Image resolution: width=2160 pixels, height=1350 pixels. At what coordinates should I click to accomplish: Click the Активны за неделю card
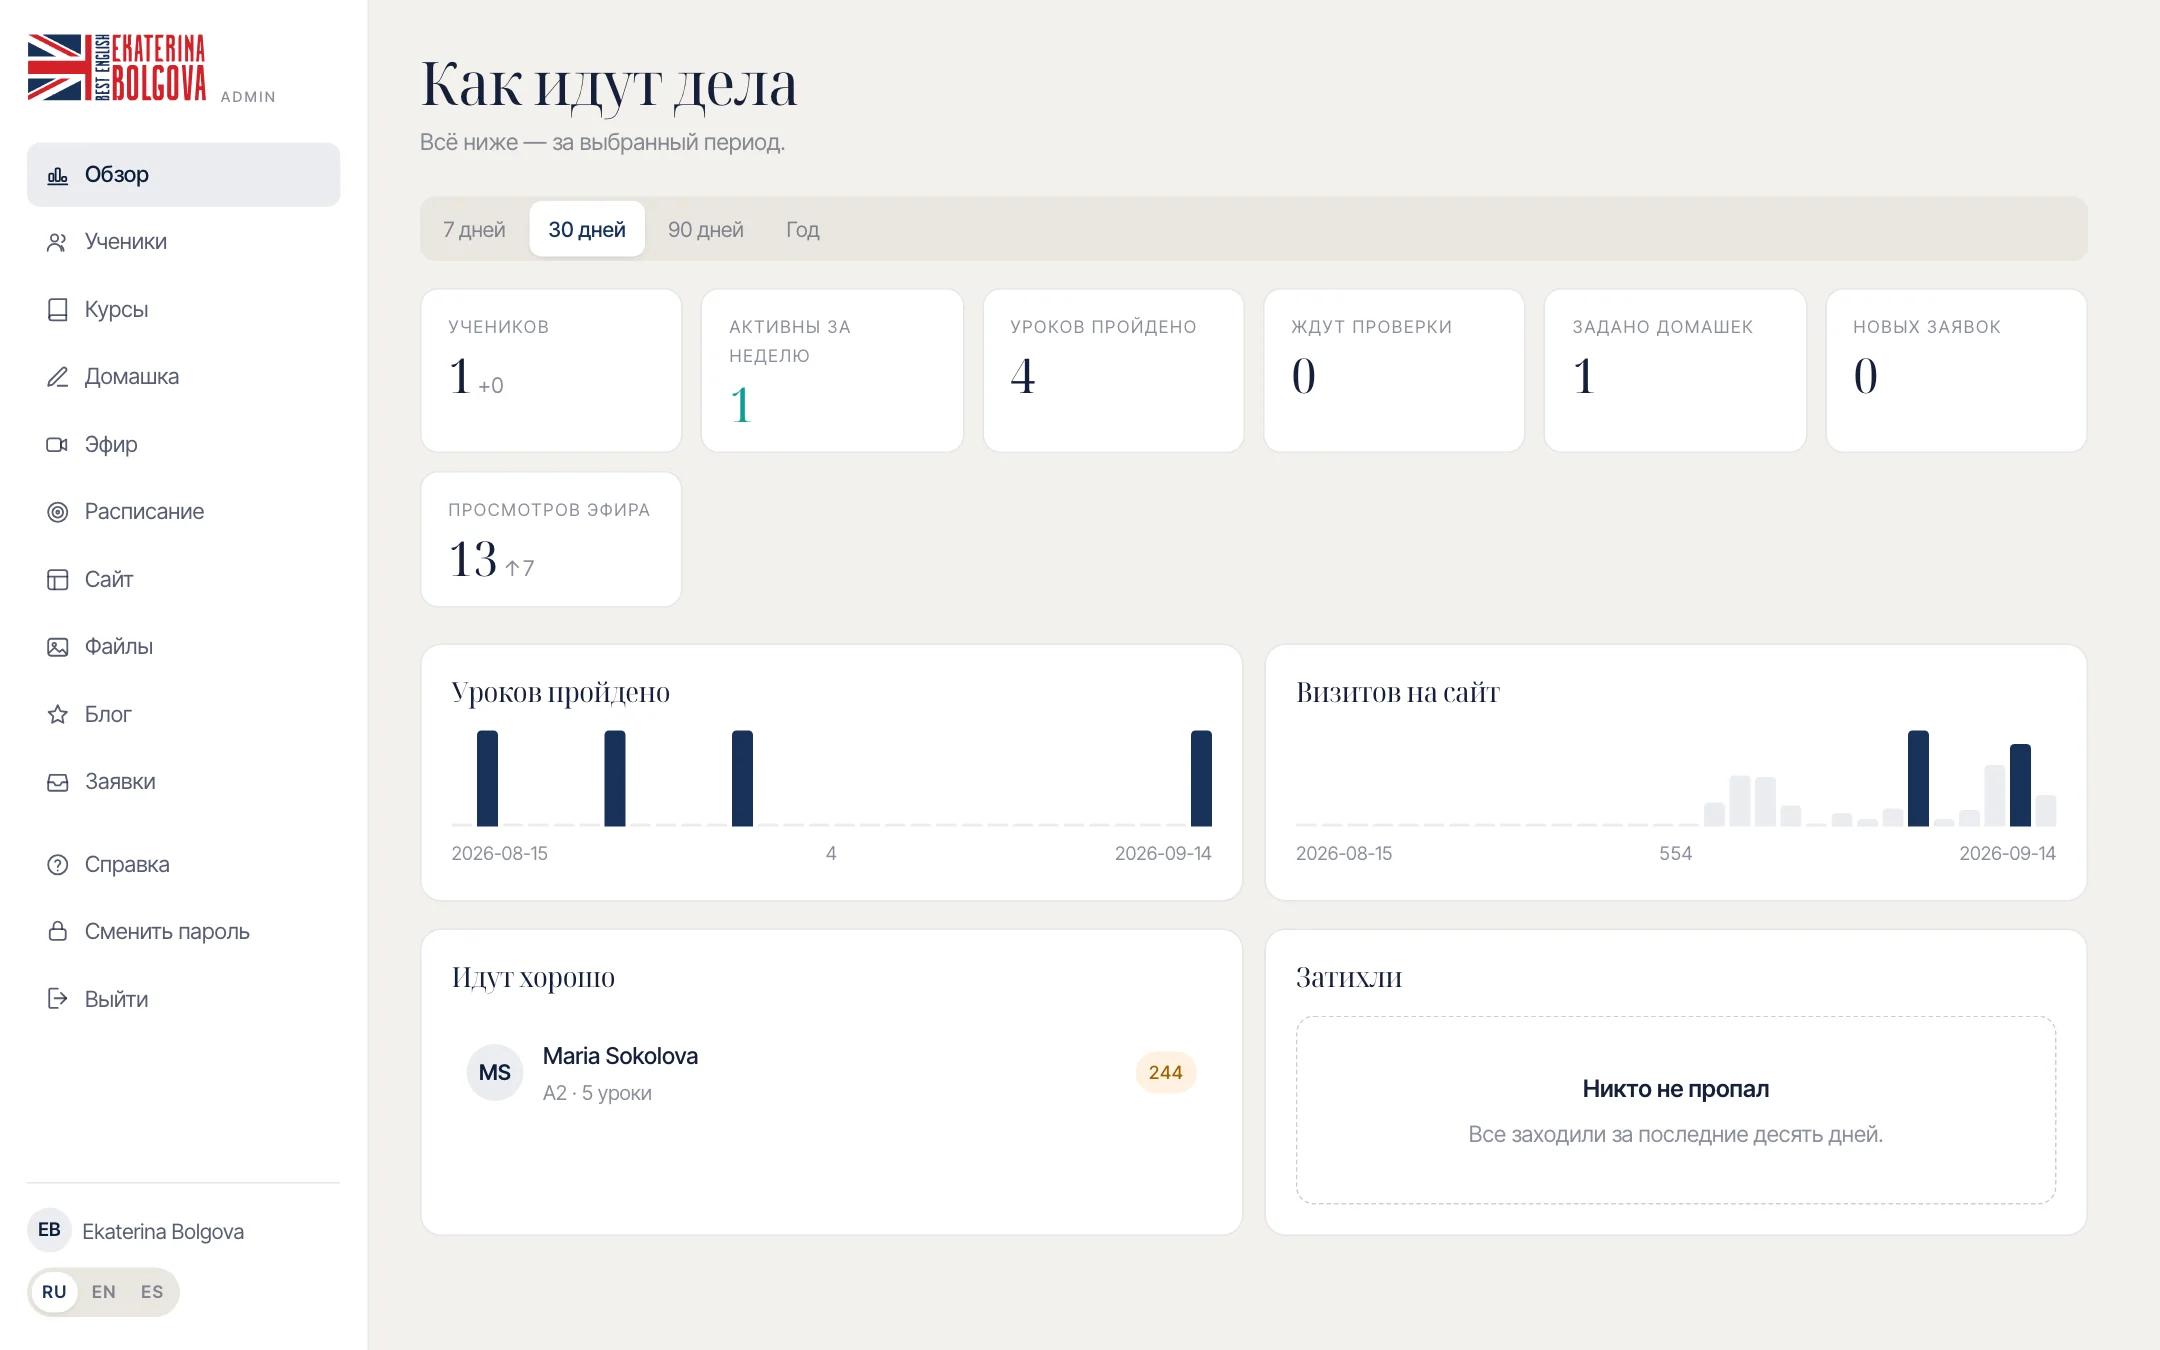point(832,371)
